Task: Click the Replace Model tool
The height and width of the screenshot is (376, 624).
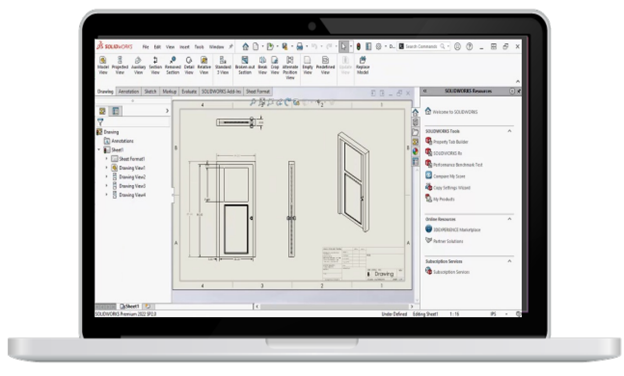Action: click(363, 65)
